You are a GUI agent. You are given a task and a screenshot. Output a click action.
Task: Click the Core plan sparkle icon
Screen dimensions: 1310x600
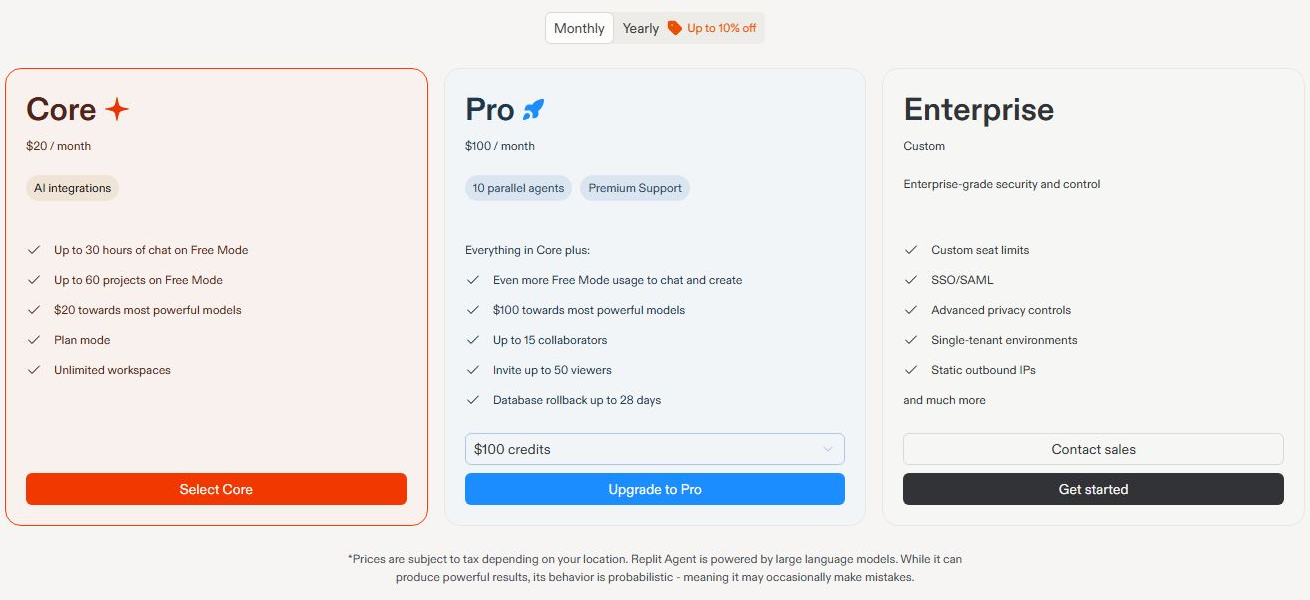point(117,109)
